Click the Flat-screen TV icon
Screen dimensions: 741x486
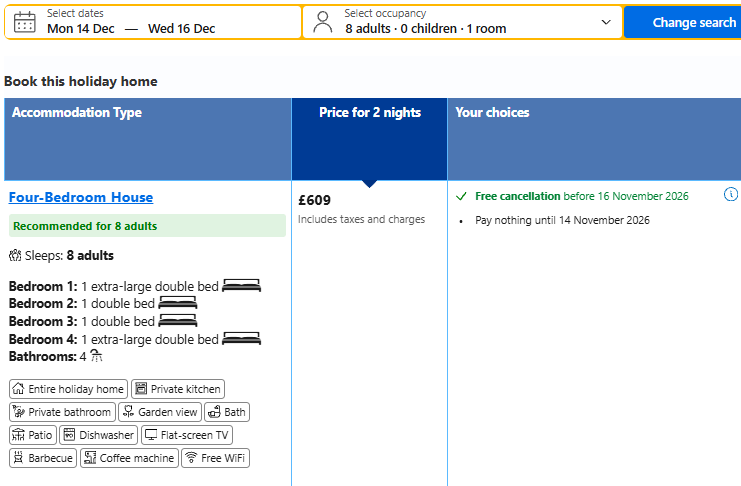pyautogui.click(x=151, y=434)
